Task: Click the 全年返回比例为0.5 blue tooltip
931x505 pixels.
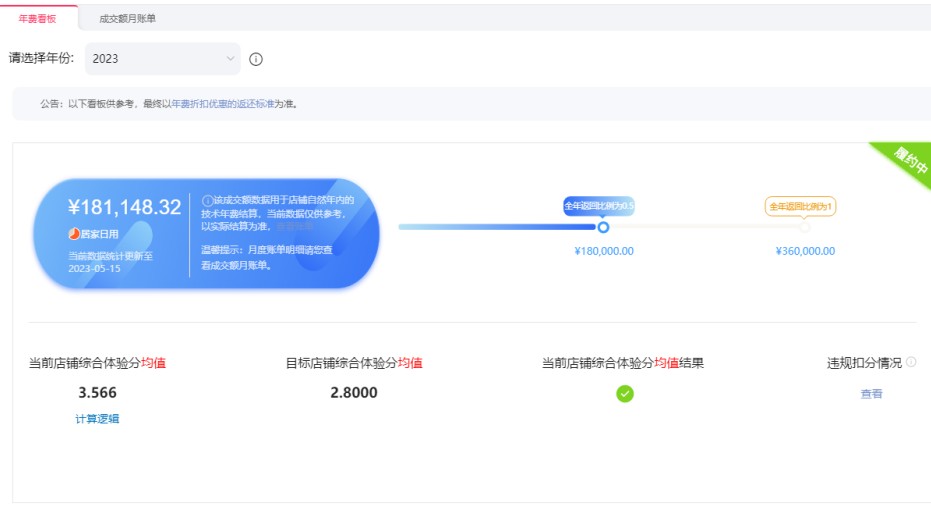Action: coord(599,206)
